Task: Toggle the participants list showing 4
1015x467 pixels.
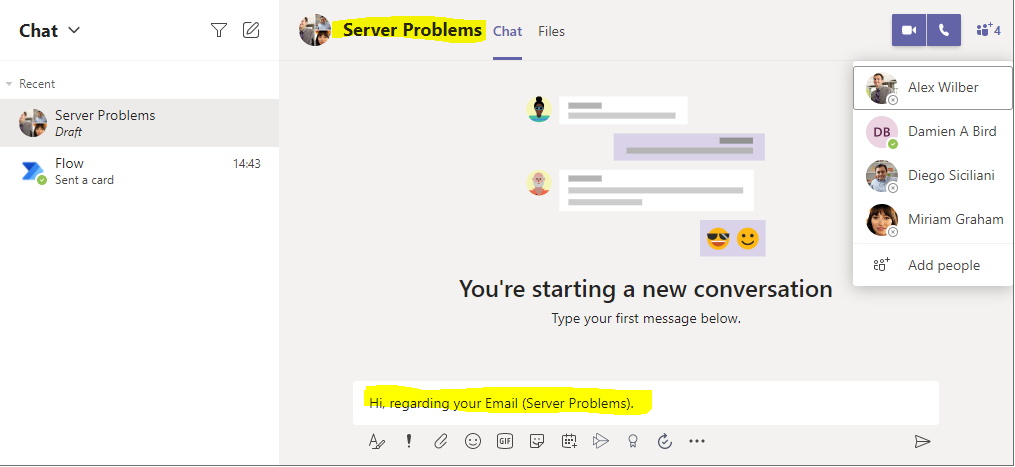Action: point(987,30)
